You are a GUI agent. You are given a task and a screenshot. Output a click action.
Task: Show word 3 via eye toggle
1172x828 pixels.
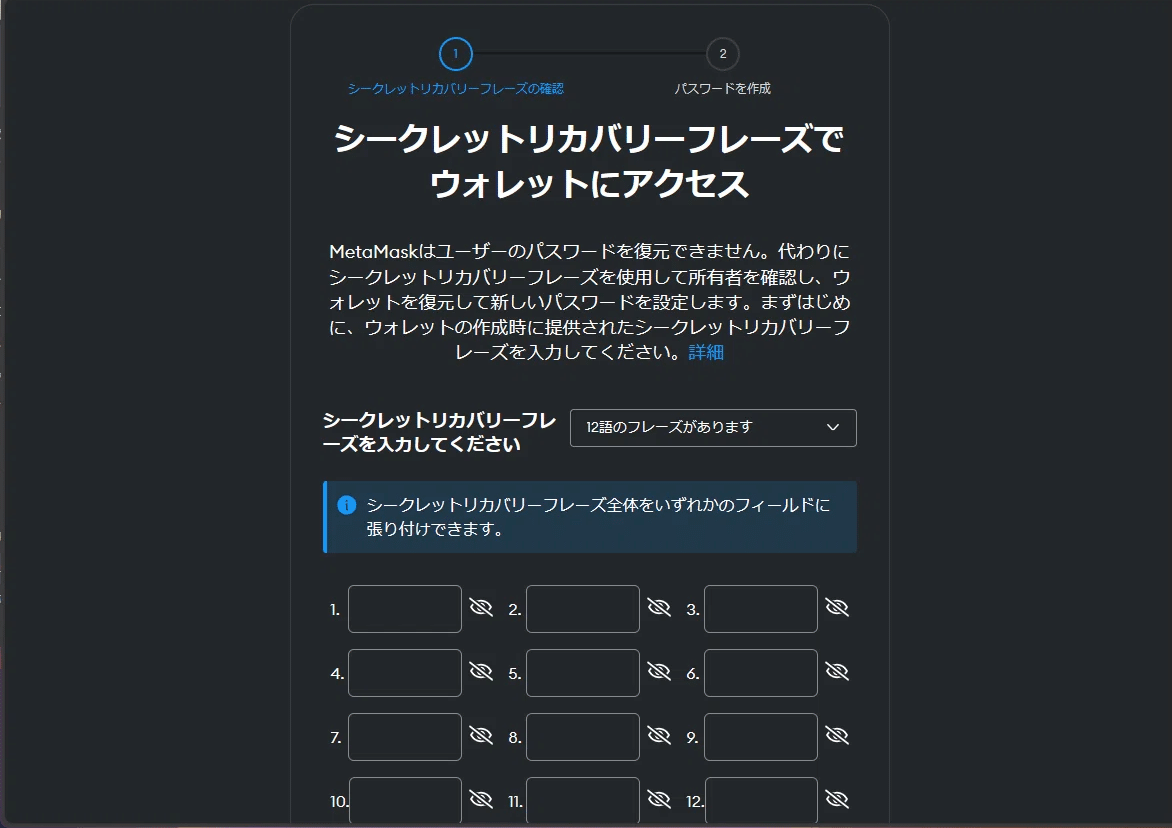(836, 608)
